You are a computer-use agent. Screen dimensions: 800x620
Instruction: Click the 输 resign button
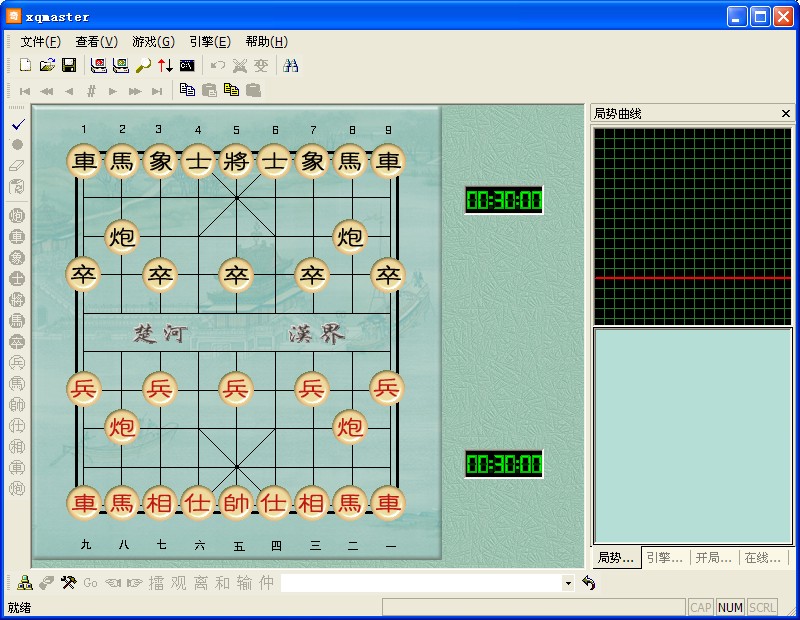click(x=244, y=583)
